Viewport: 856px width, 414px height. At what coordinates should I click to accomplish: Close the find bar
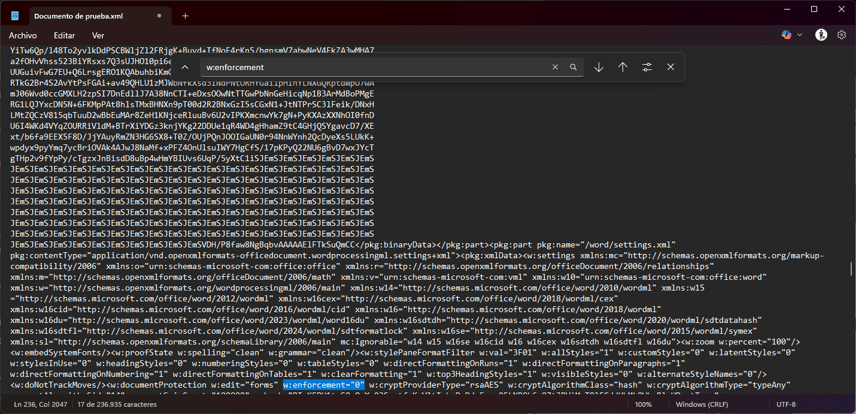click(671, 67)
